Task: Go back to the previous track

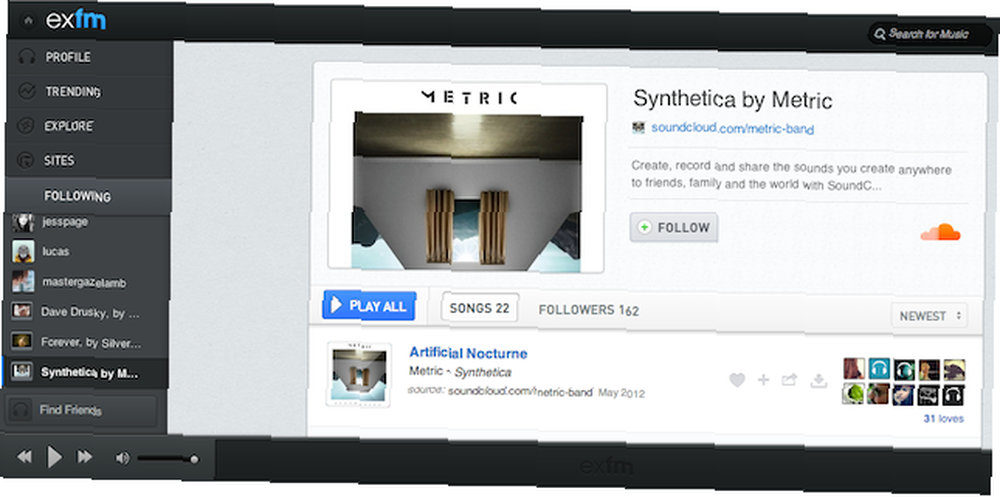Action: [x=24, y=457]
